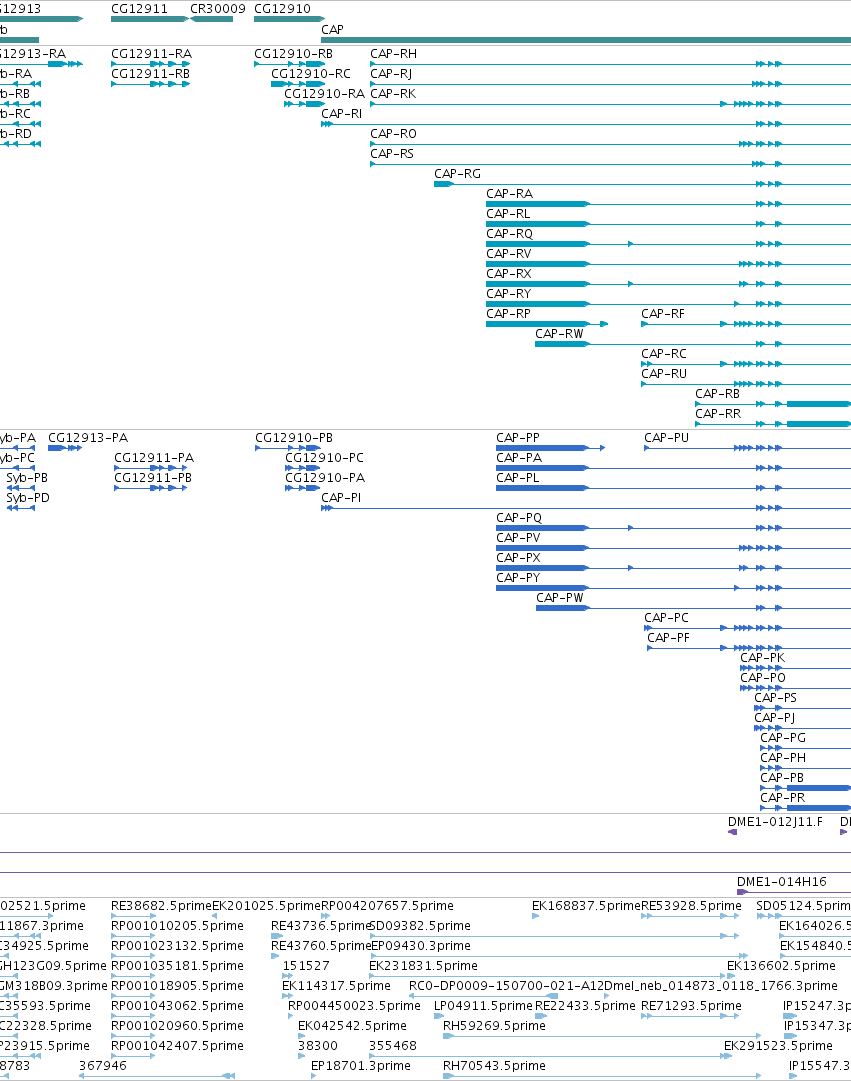Image resolution: width=851 pixels, height=1081 pixels.
Task: Click the CG12911 gene label
Action: 139,9
